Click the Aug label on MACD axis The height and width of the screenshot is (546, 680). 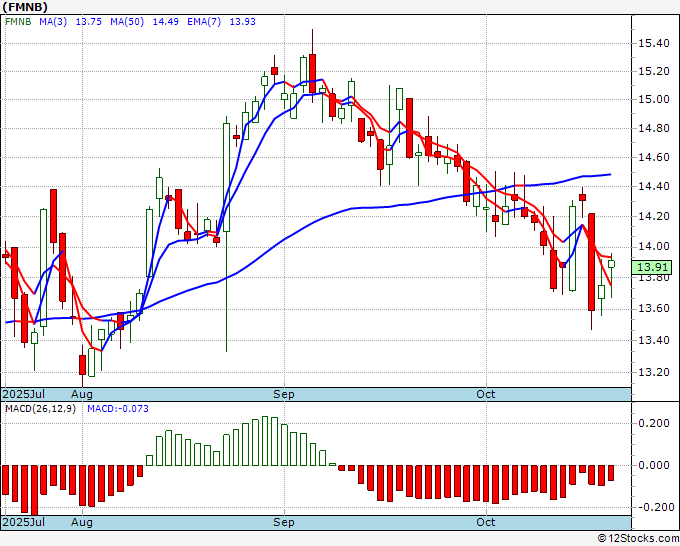pyautogui.click(x=82, y=522)
